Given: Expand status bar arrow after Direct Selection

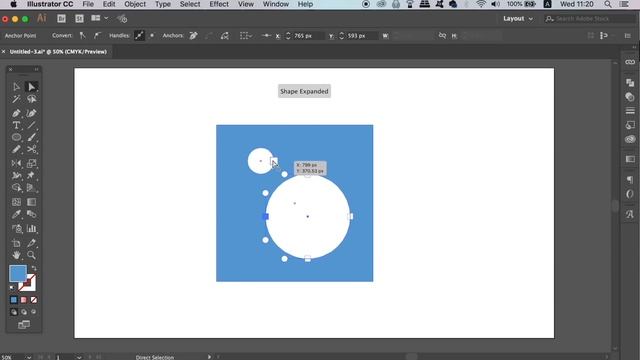Looking at the screenshot, I should click(x=209, y=357).
